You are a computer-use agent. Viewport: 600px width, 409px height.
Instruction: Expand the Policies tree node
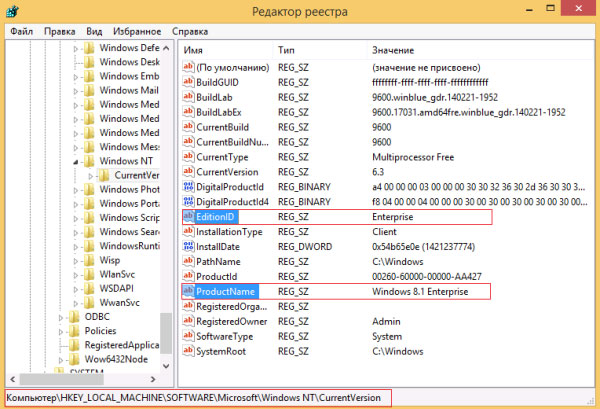[60, 332]
